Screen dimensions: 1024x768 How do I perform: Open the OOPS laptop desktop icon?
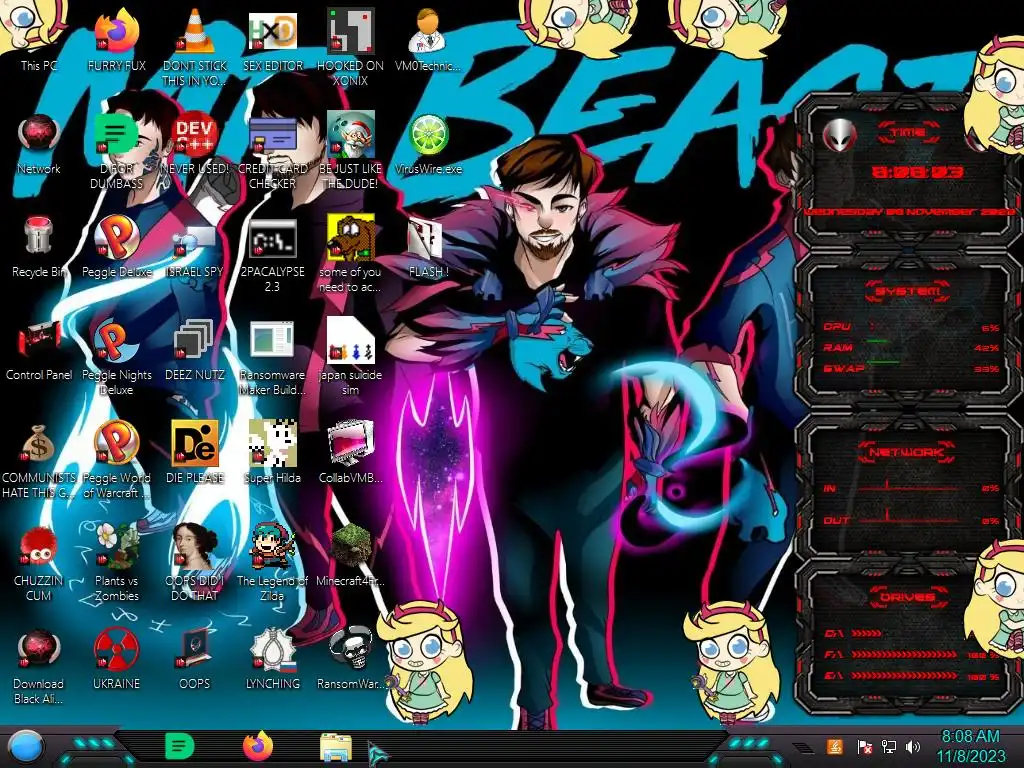click(195, 658)
